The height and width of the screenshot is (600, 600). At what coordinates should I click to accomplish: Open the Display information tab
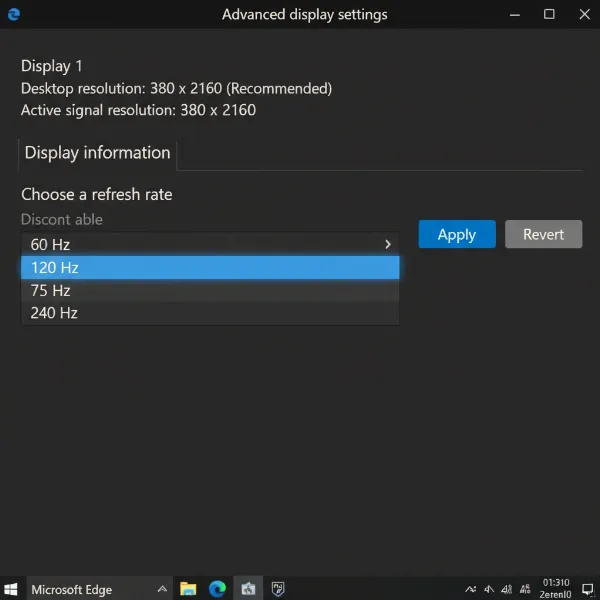(x=98, y=153)
